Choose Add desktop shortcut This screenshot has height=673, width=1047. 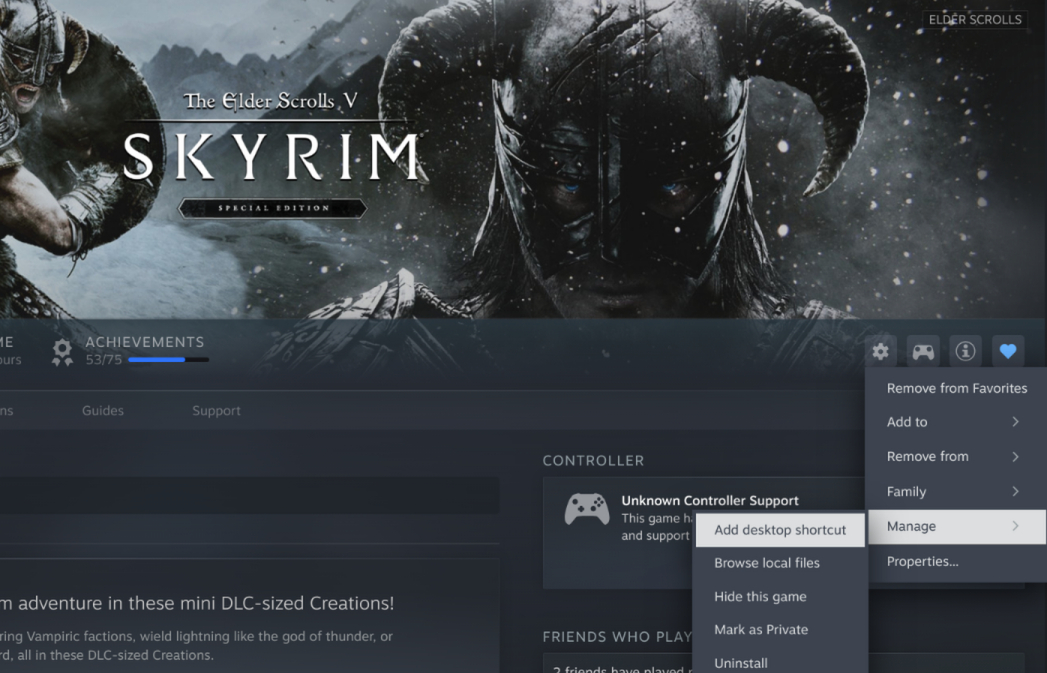coord(780,530)
